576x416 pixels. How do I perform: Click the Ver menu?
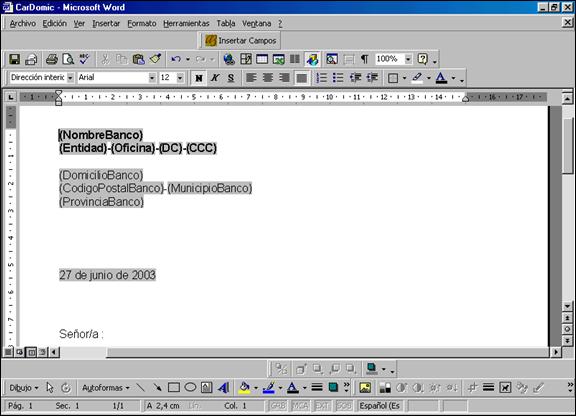tap(79, 24)
